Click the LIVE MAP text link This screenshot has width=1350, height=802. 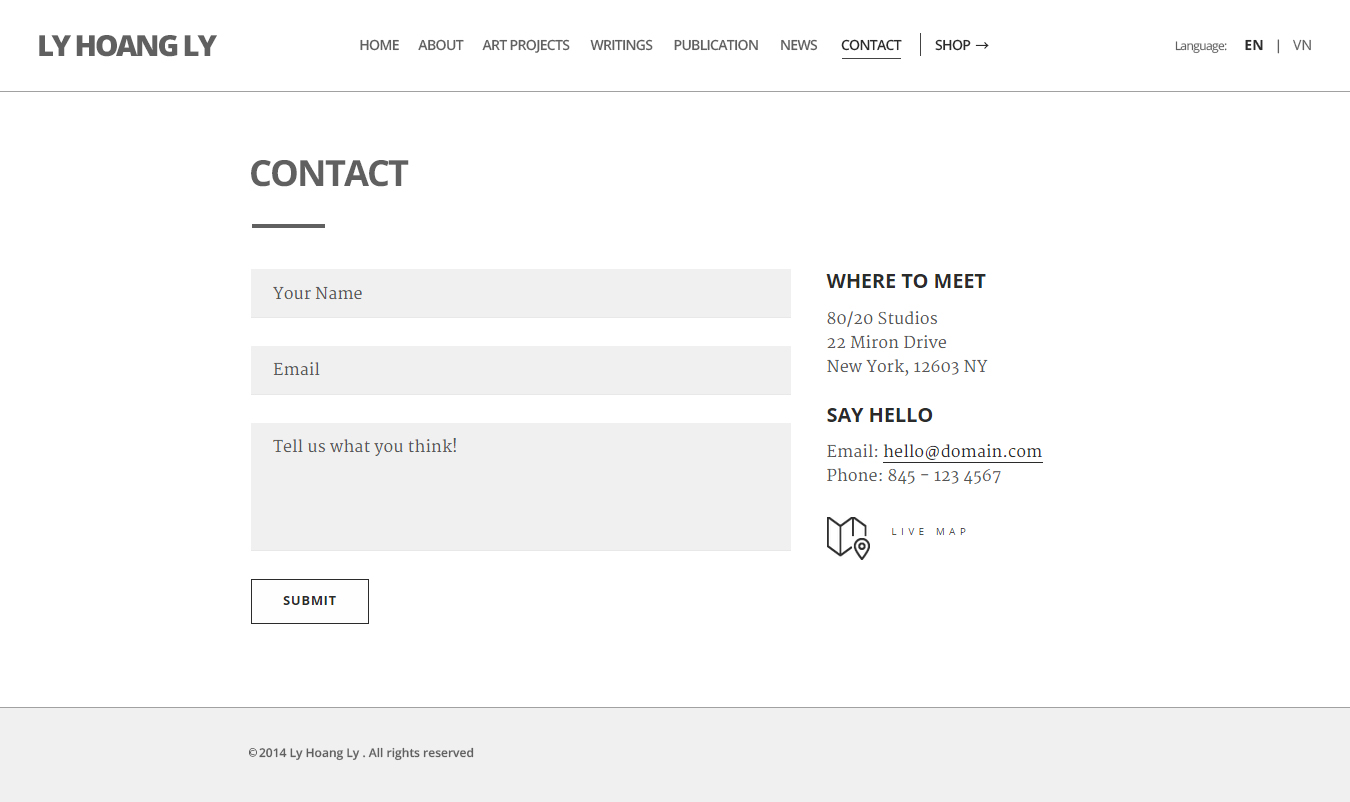tap(929, 532)
